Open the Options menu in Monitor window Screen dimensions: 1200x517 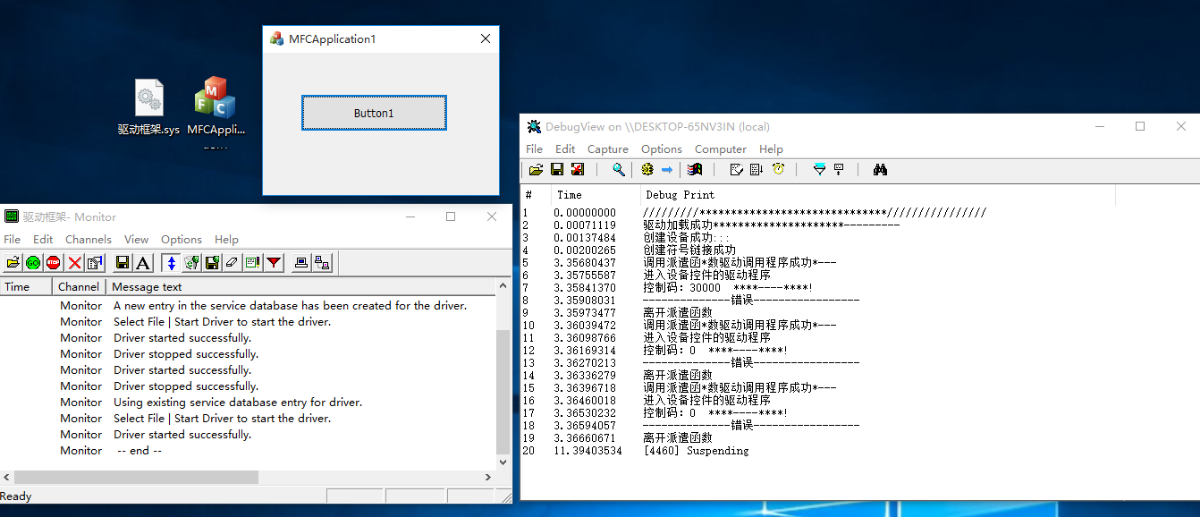182,240
